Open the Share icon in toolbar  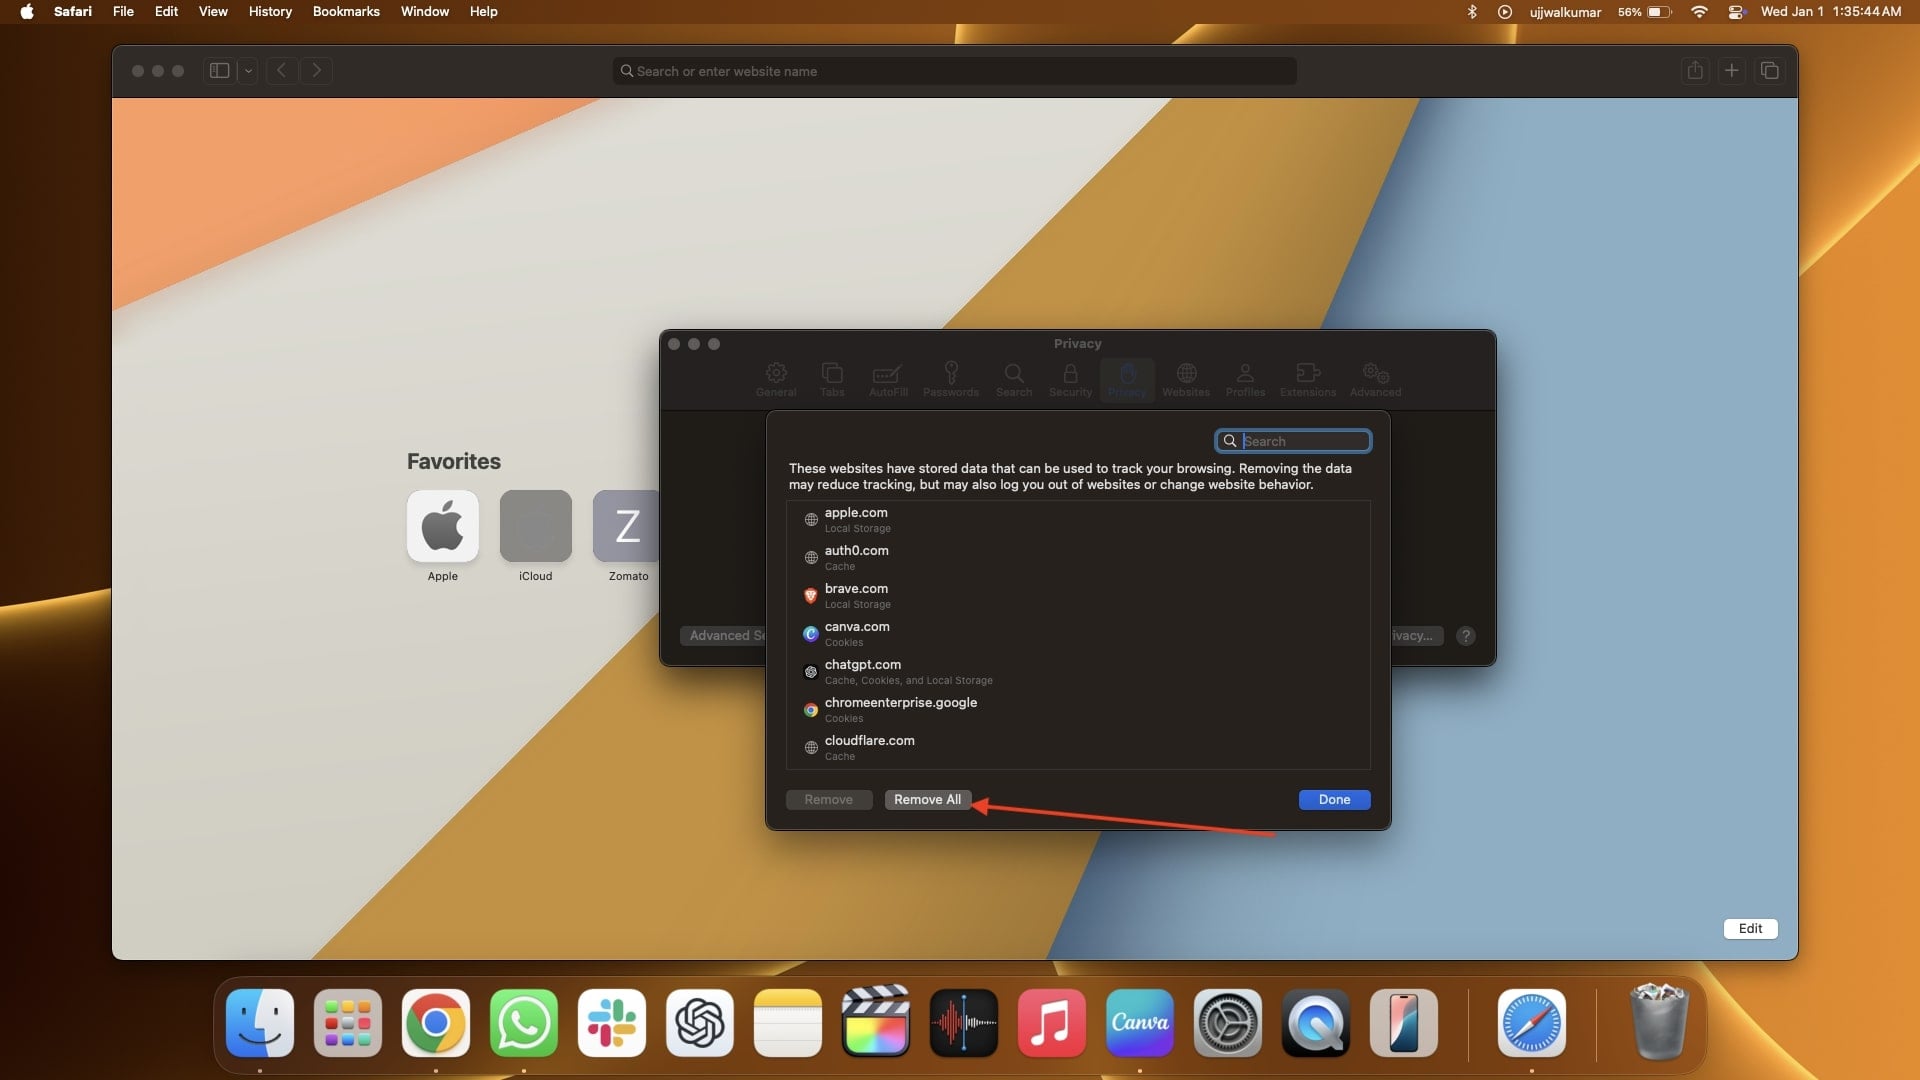coord(1694,71)
